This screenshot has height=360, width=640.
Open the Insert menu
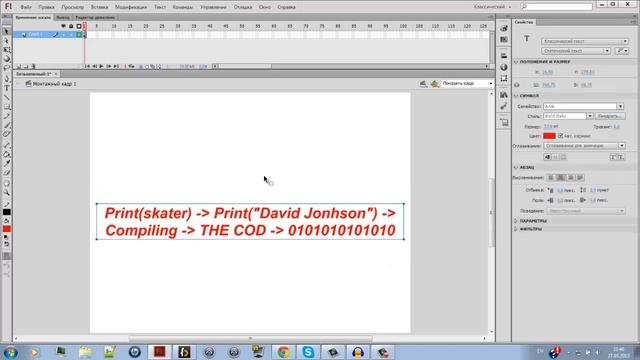tap(99, 7)
